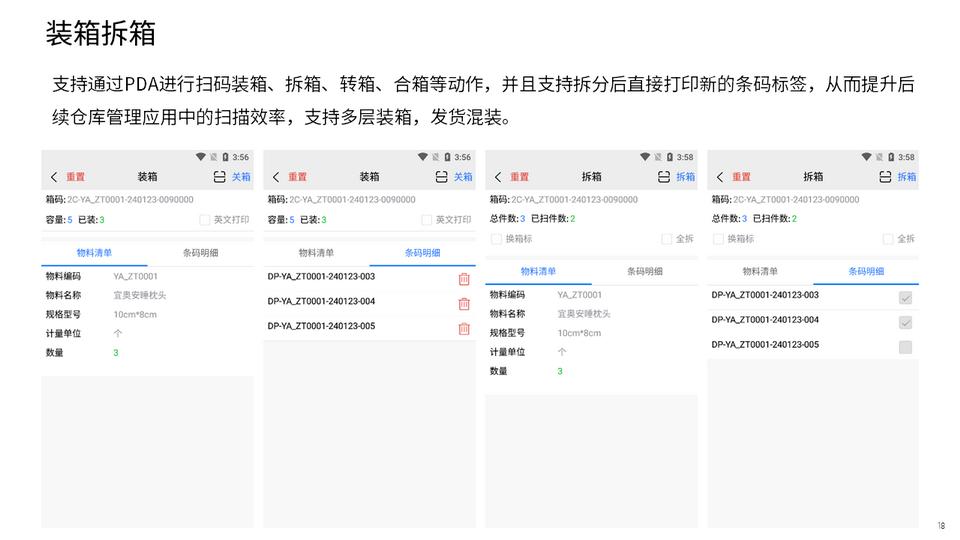Screen dimensions: 960x540
Task: Click blue 拆箱 button in third screen
Action: (x=685, y=177)
